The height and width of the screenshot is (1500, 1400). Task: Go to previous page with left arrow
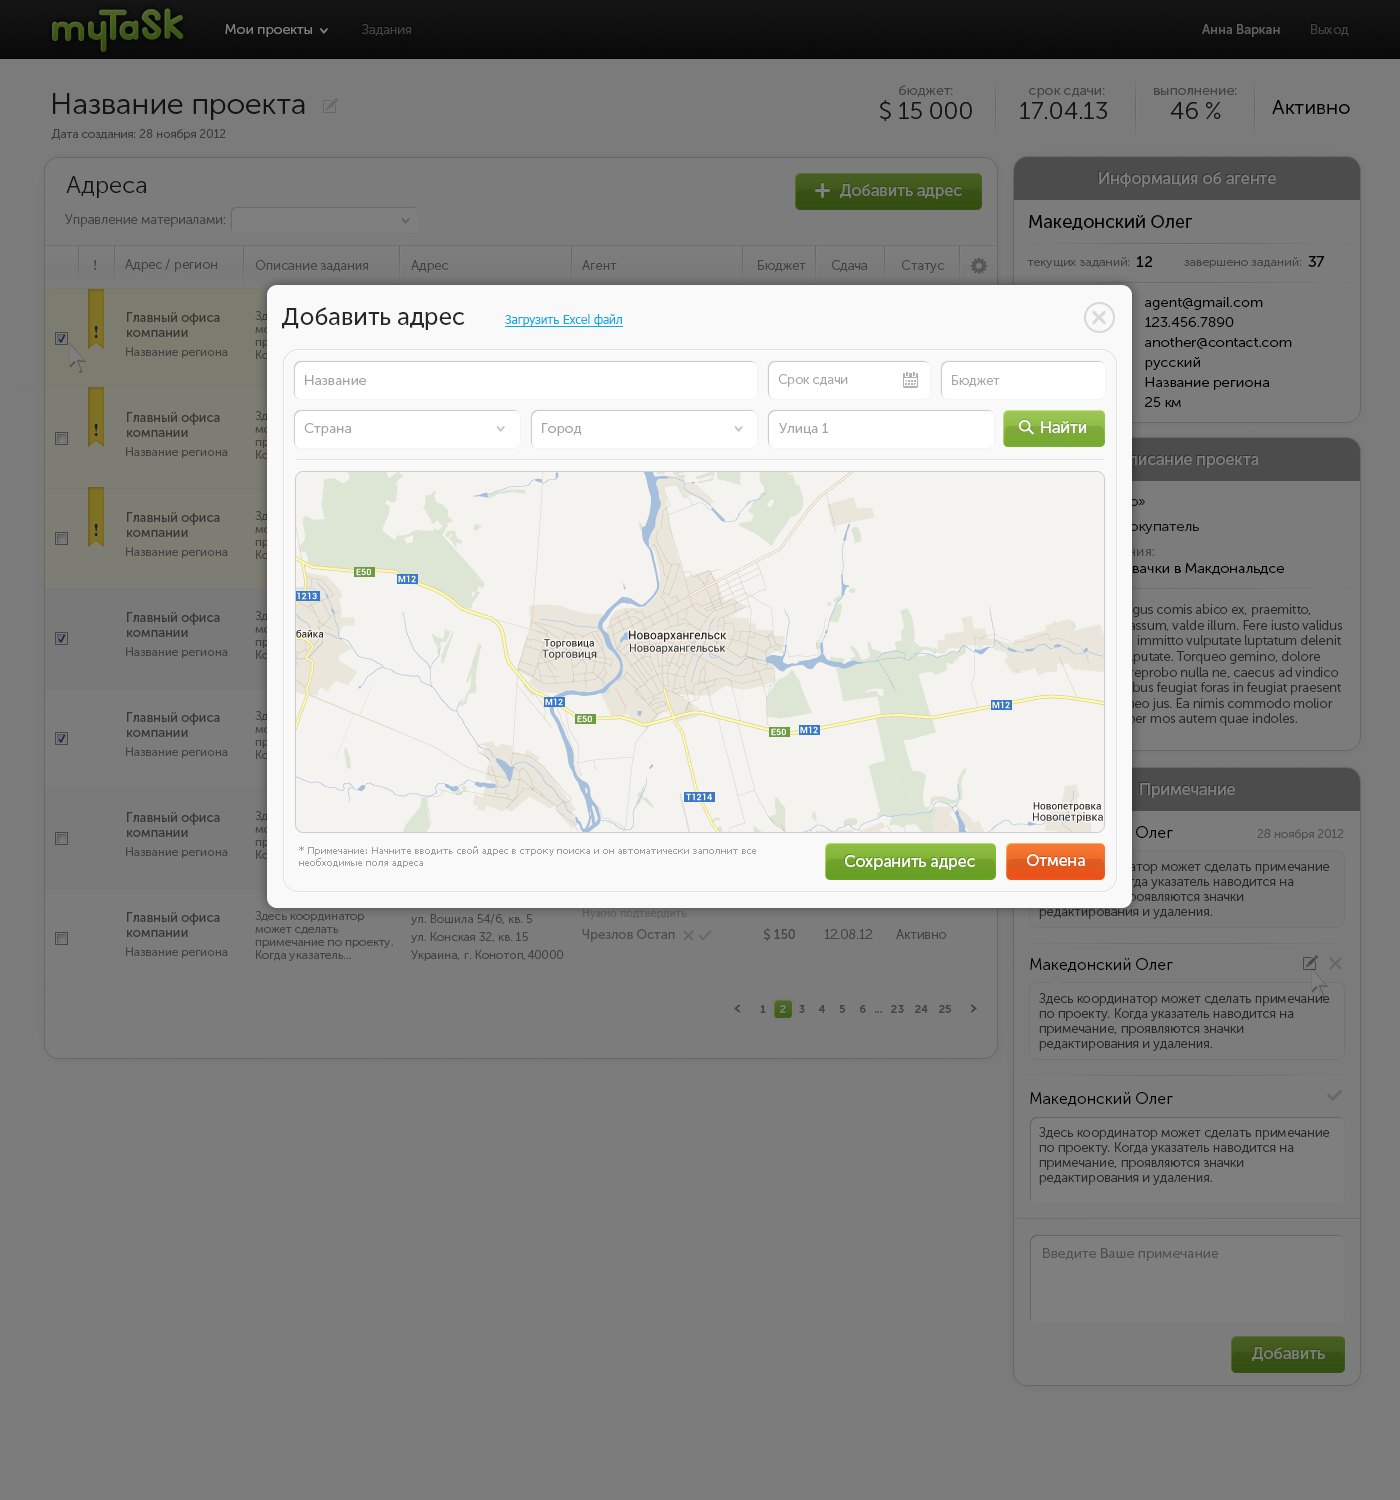click(738, 1009)
